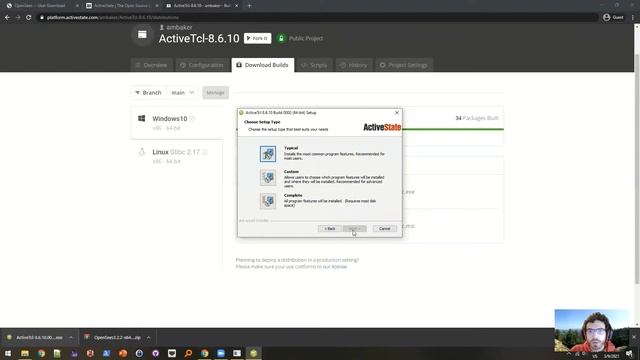This screenshot has height=360, width=640.
Task: Select the Complete setup type icon
Action: click(268, 201)
